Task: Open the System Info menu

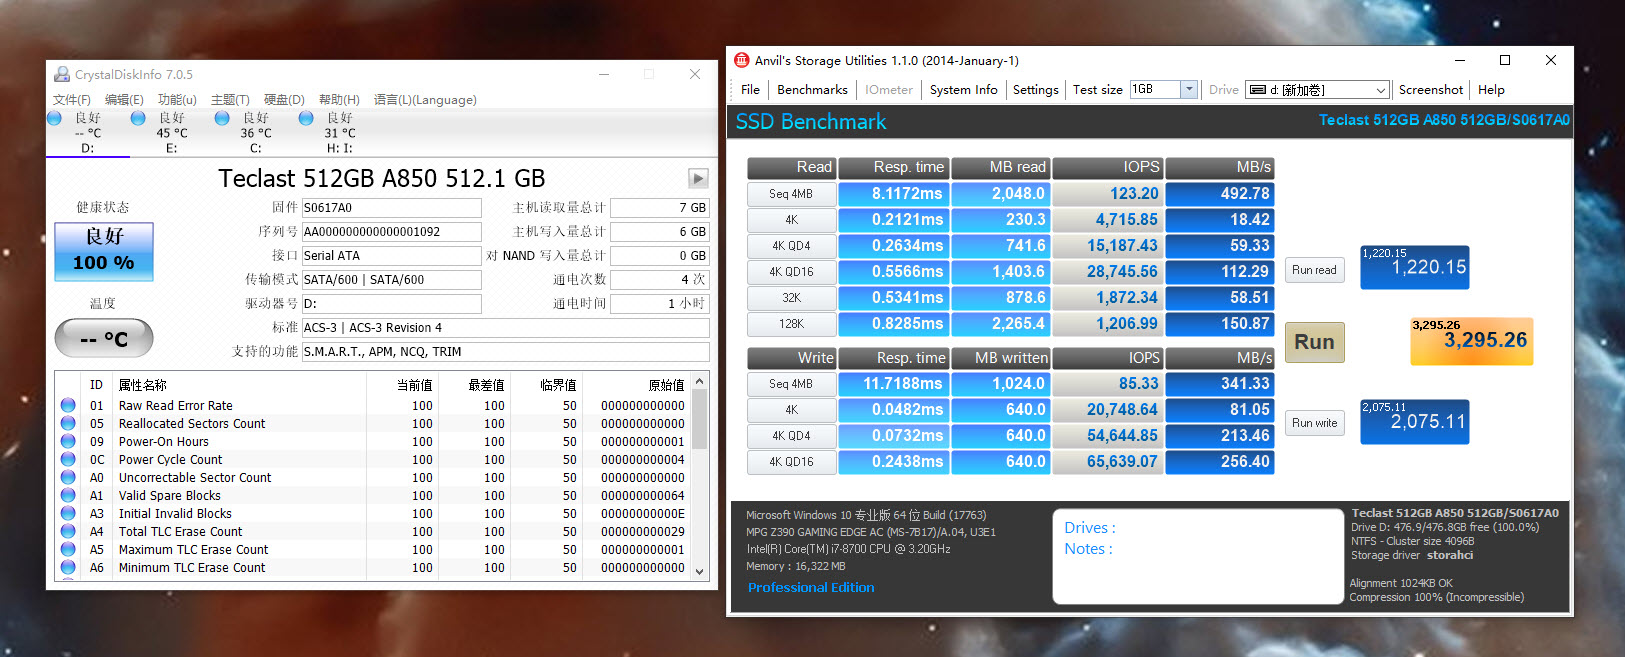Action: pos(963,90)
